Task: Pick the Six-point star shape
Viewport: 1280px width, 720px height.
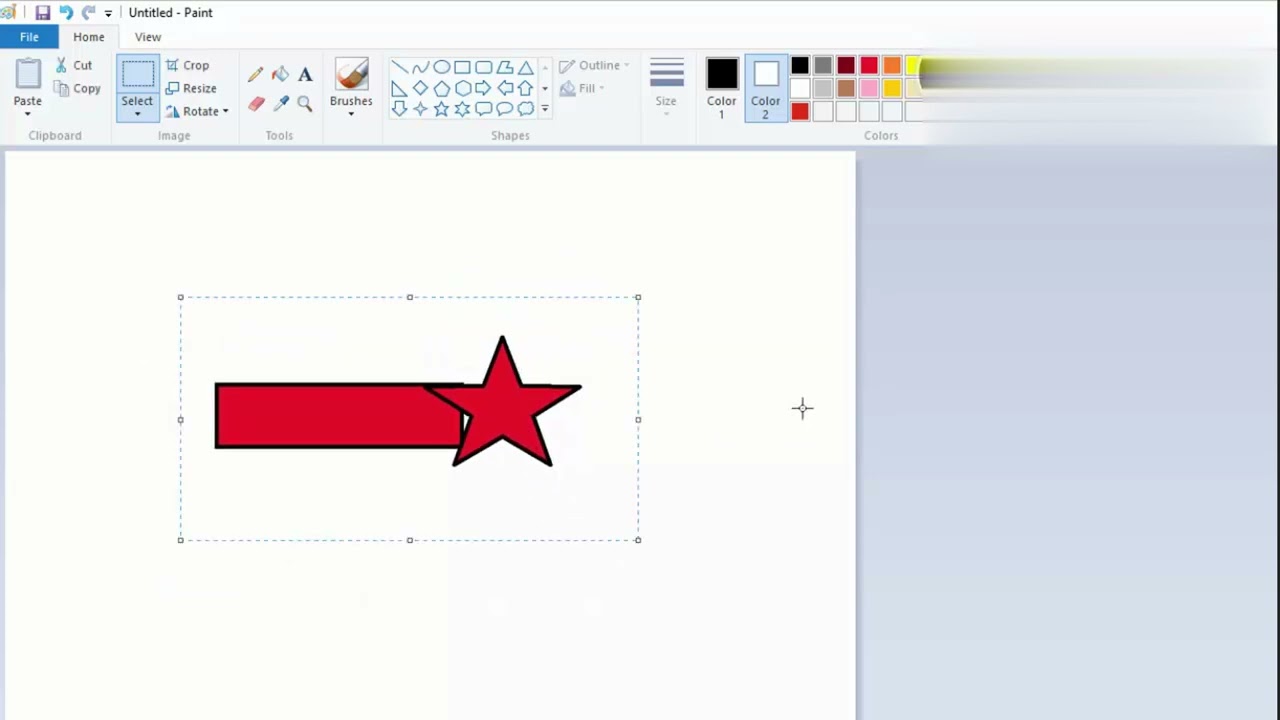Action: tap(462, 109)
